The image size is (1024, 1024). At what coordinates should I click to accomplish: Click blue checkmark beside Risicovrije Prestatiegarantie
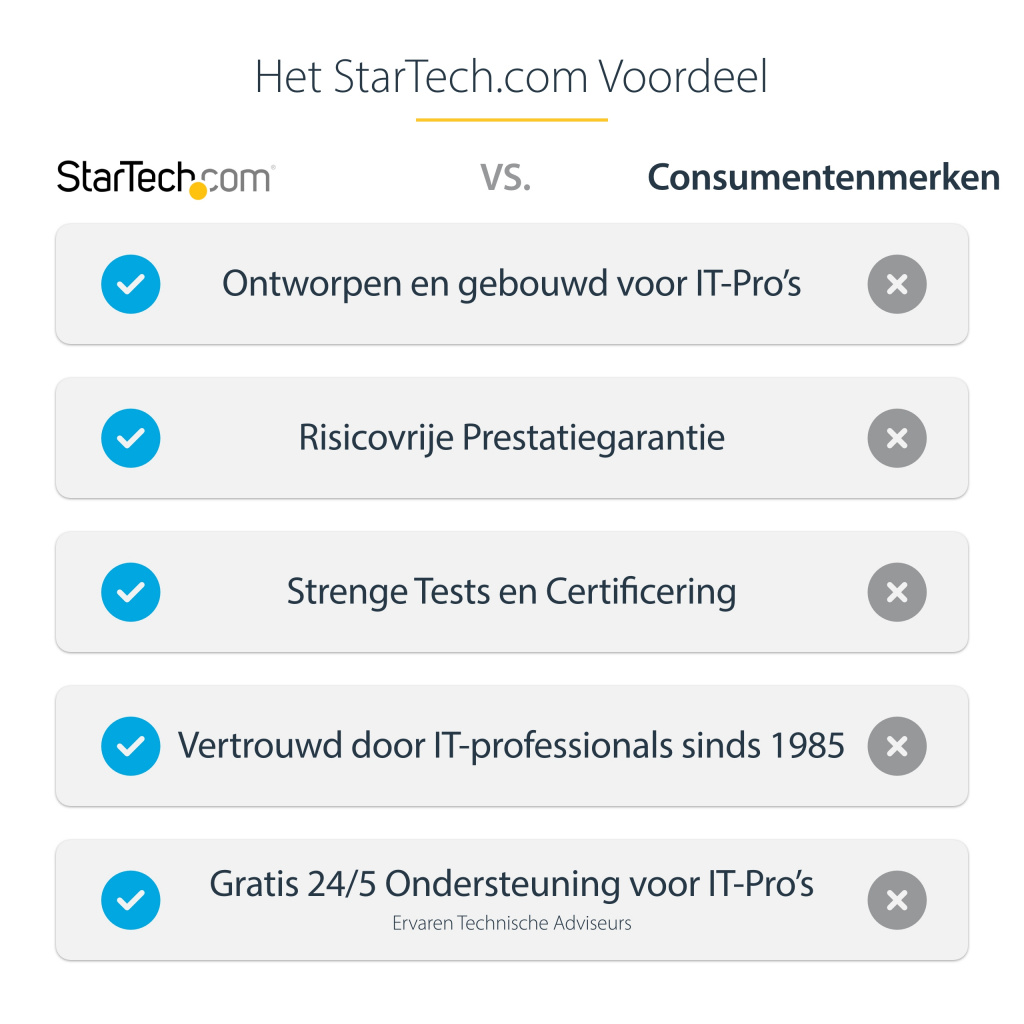[x=131, y=438]
